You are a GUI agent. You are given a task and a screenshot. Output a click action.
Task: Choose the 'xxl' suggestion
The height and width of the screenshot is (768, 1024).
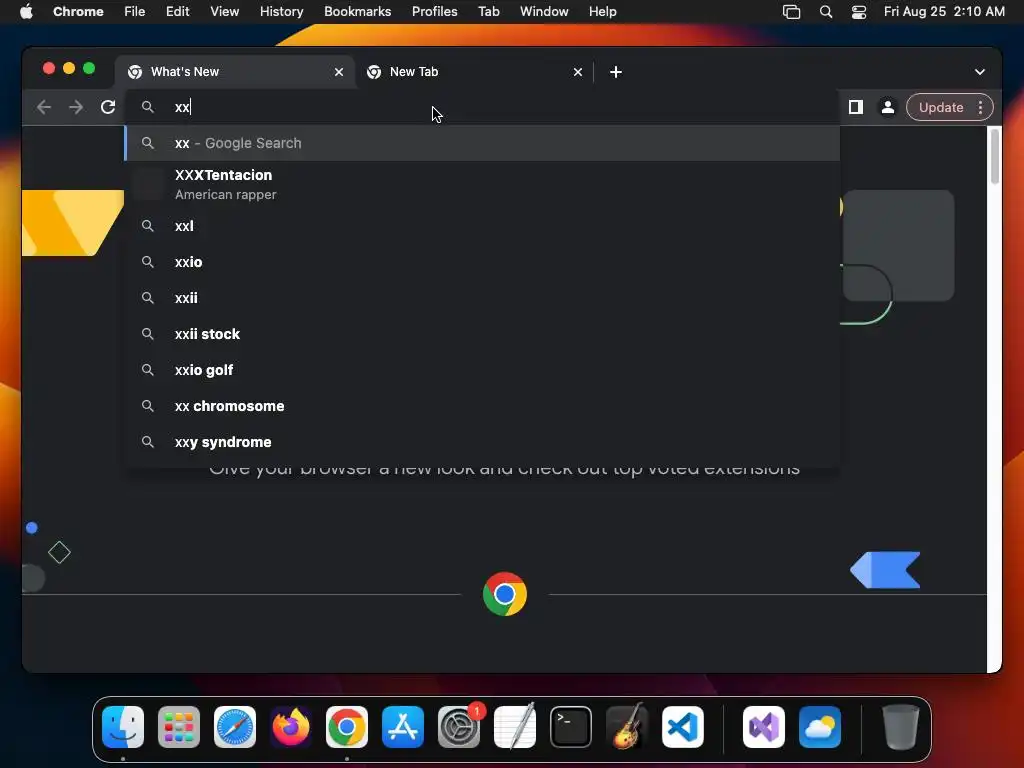(482, 226)
